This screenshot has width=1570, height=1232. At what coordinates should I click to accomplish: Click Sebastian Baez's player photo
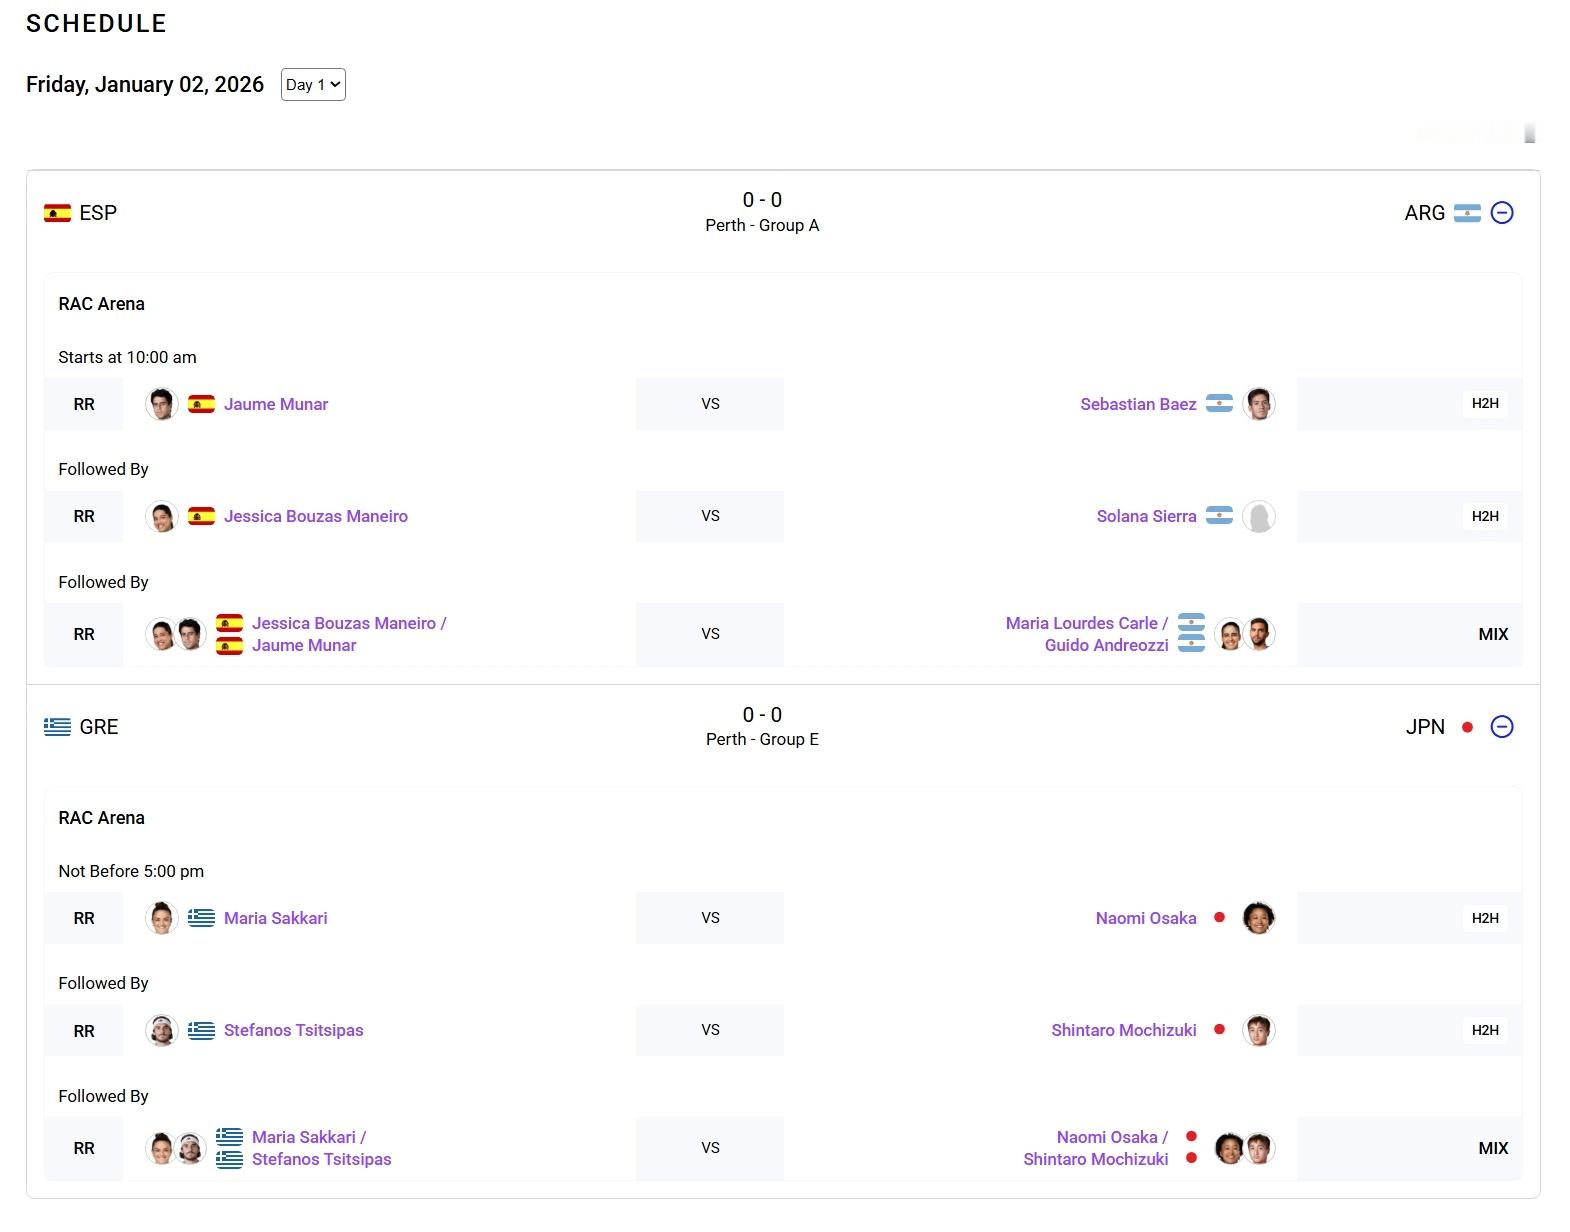[x=1259, y=404]
